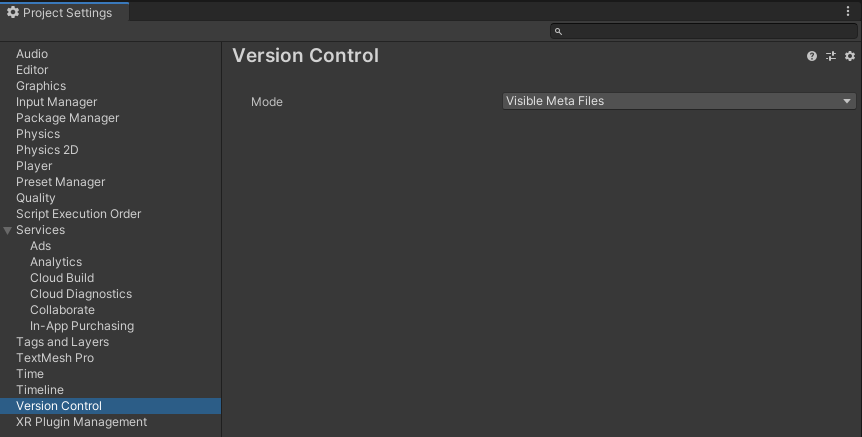
Task: Open In-App Purchasing service settings
Action: [x=82, y=326]
